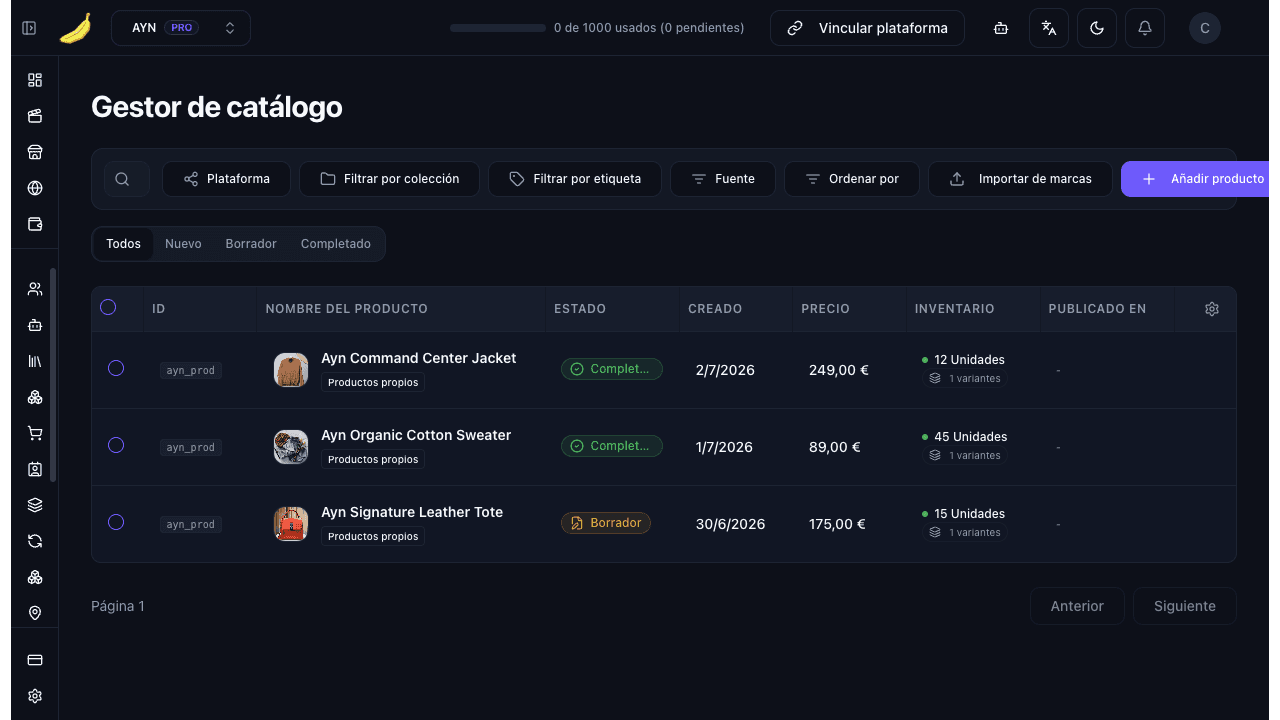Open the users icon in sidebar
Viewport: 1280px width, 720px height.
(35, 289)
